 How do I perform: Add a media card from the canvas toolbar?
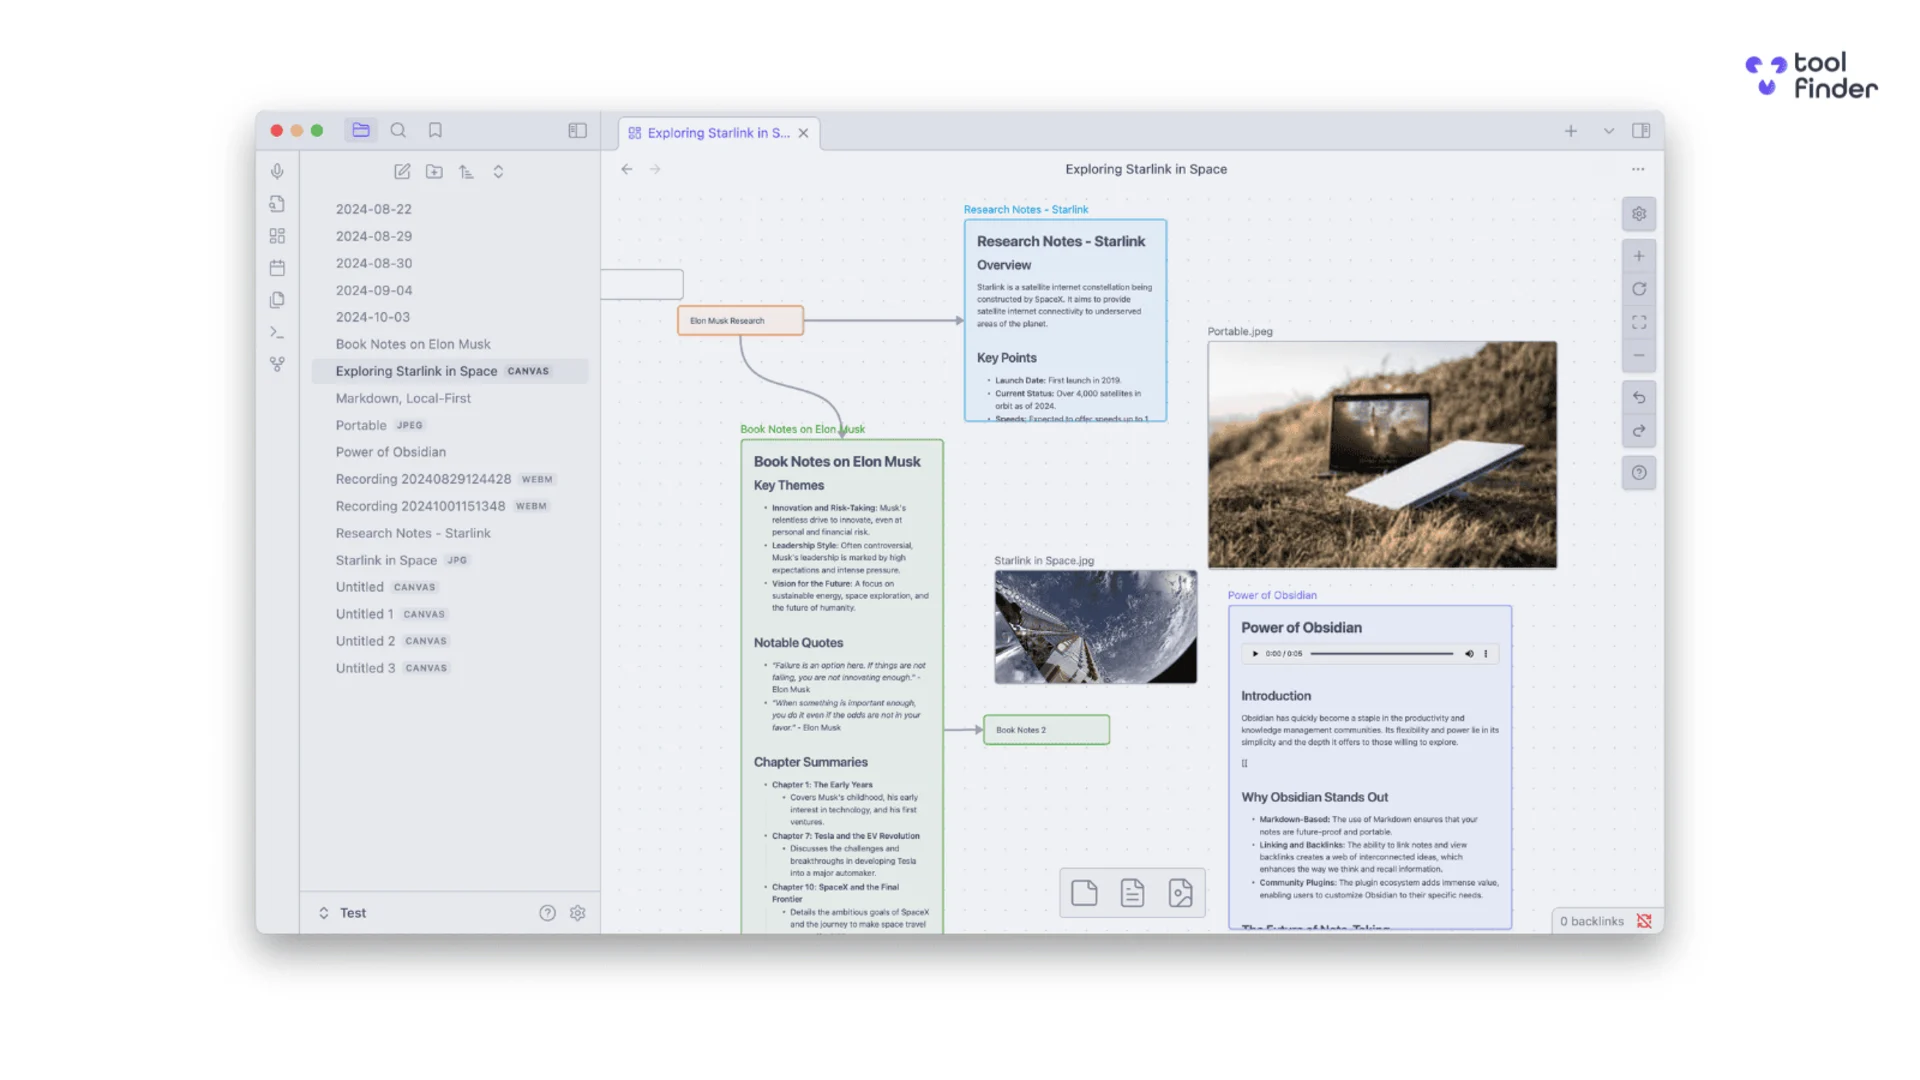point(1180,892)
